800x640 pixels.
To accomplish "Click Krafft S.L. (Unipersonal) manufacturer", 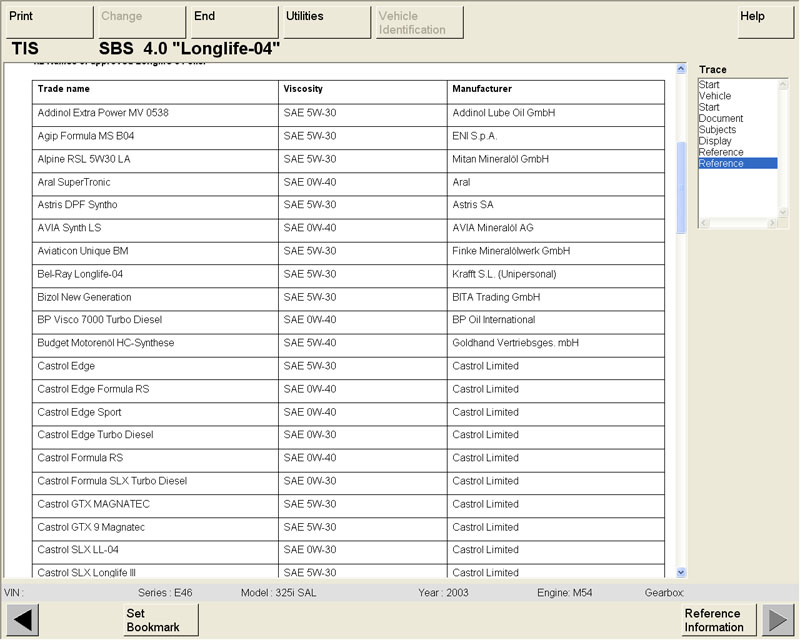I will point(504,274).
